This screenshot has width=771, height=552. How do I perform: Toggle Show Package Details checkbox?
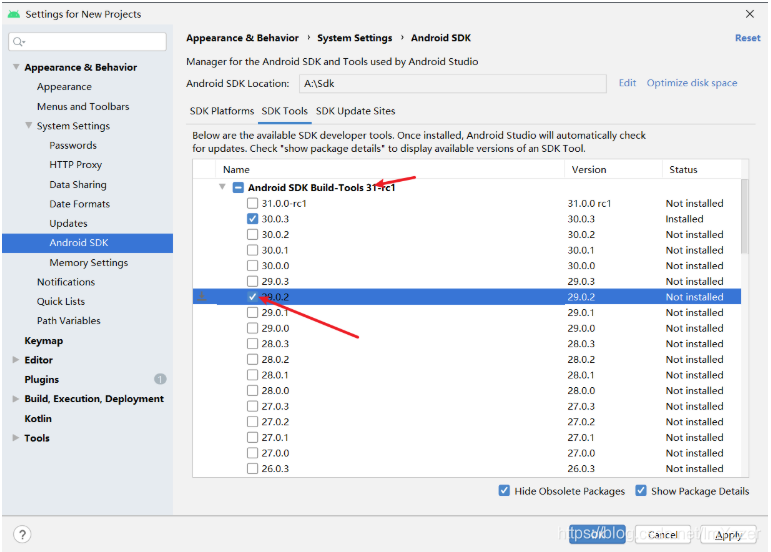[x=641, y=491]
